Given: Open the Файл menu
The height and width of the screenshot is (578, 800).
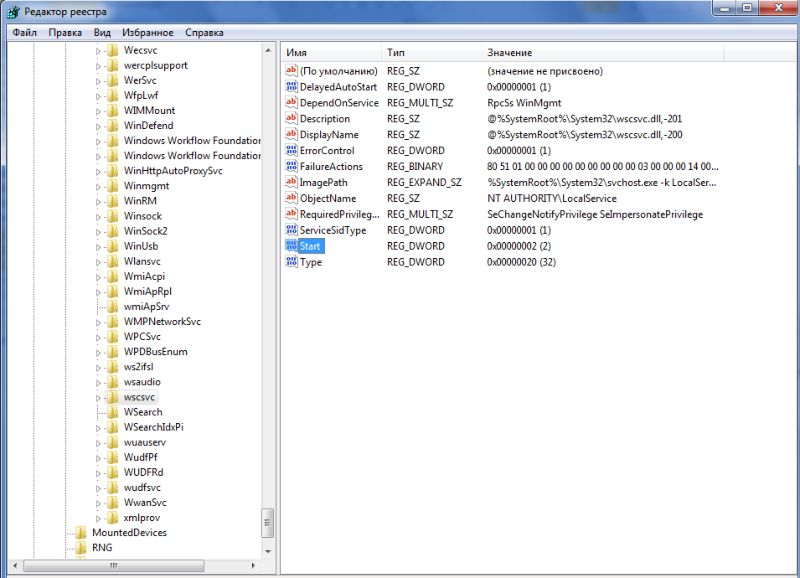Looking at the screenshot, I should [x=25, y=32].
